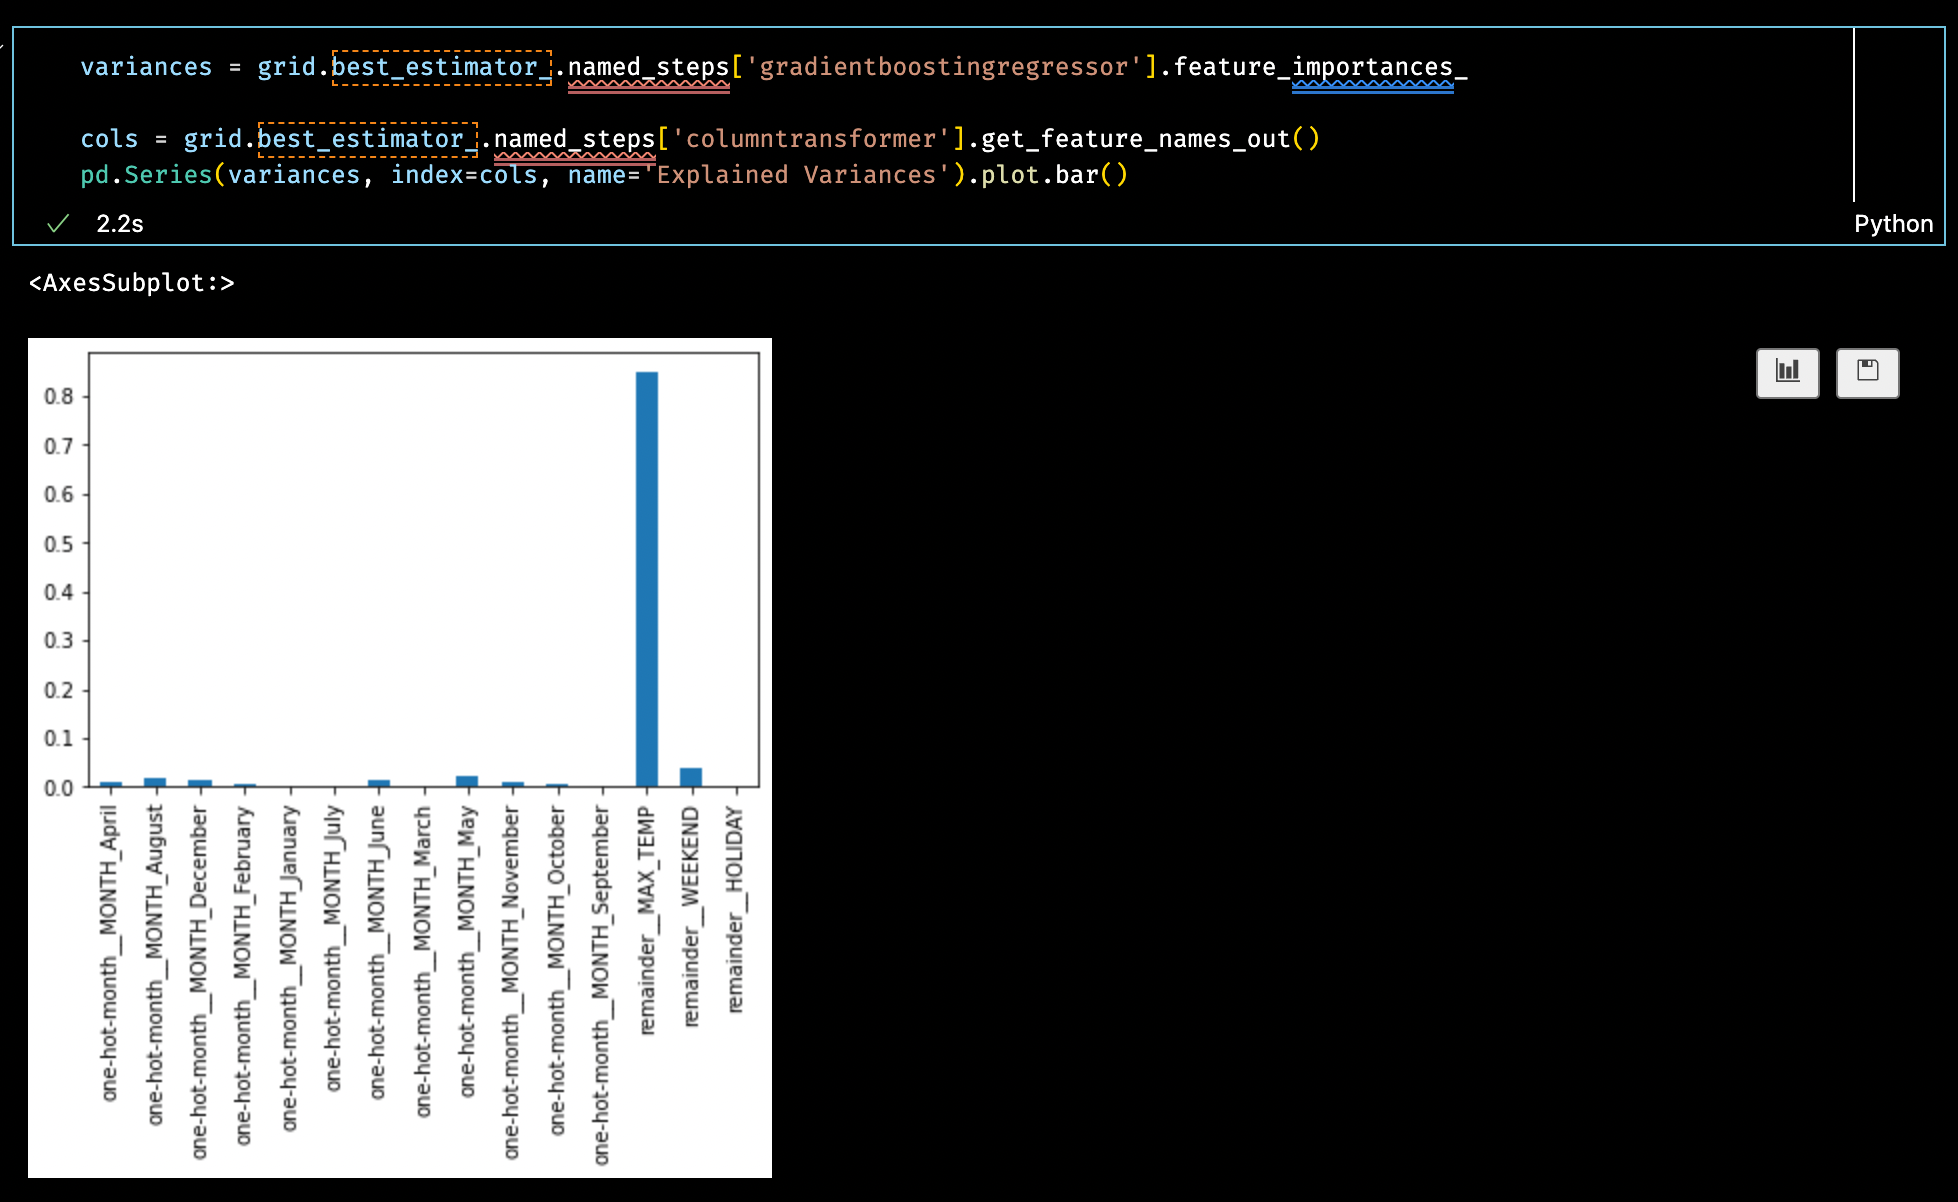The height and width of the screenshot is (1202, 1958).
Task: Click 'gradientboostingregressor' string in code
Action: pos(944,67)
